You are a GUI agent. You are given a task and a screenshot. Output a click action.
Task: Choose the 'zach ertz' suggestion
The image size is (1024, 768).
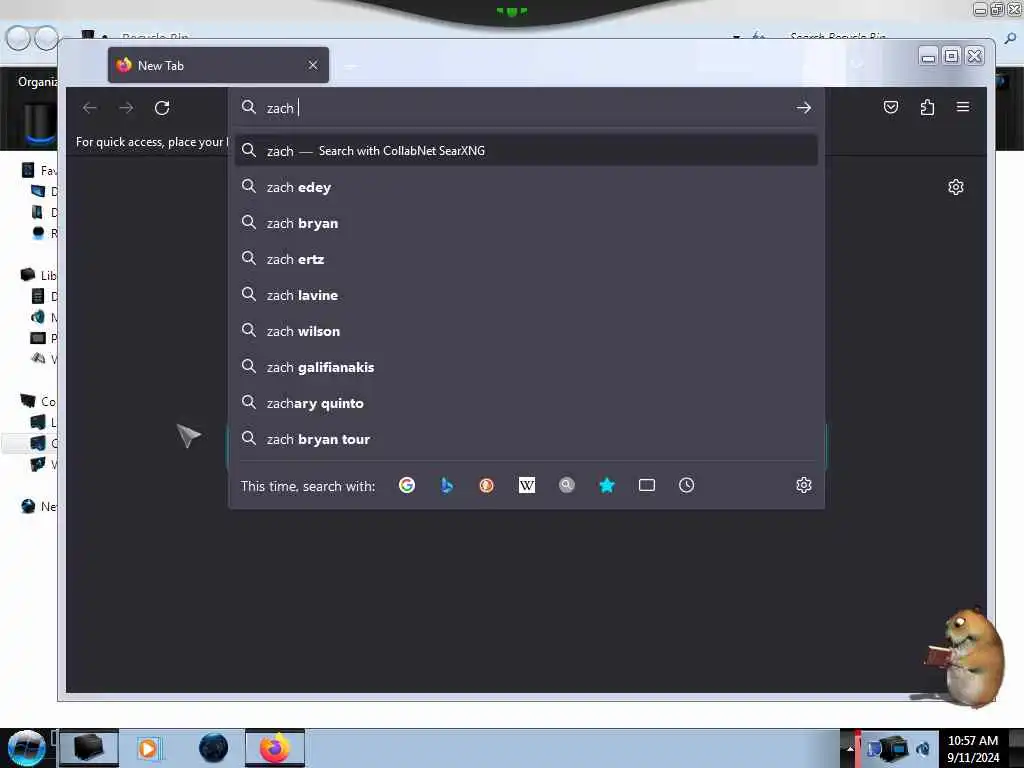click(x=526, y=259)
